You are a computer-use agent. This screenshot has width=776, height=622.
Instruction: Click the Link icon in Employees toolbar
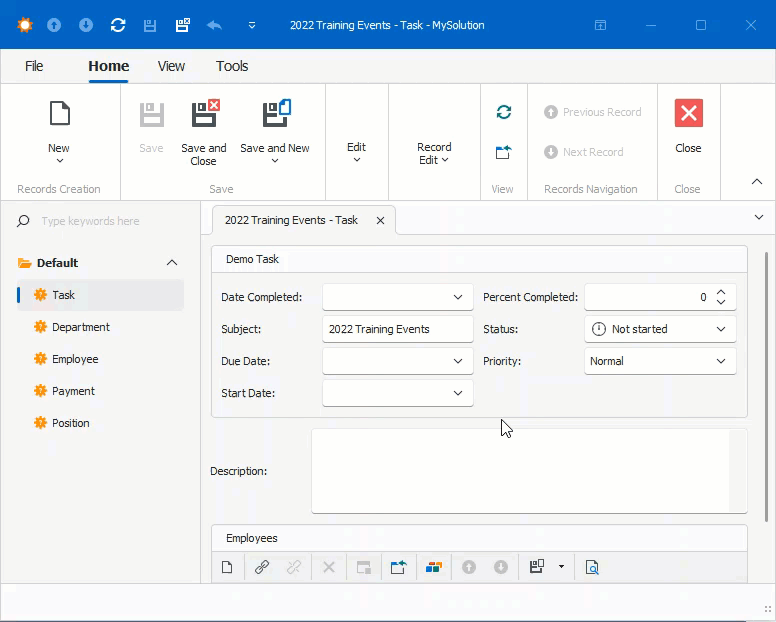click(262, 567)
